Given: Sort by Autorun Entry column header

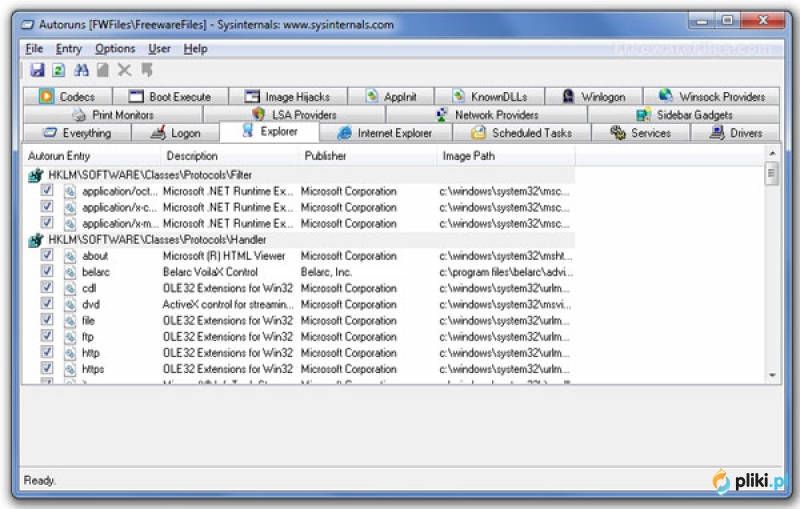Looking at the screenshot, I should 91,156.
